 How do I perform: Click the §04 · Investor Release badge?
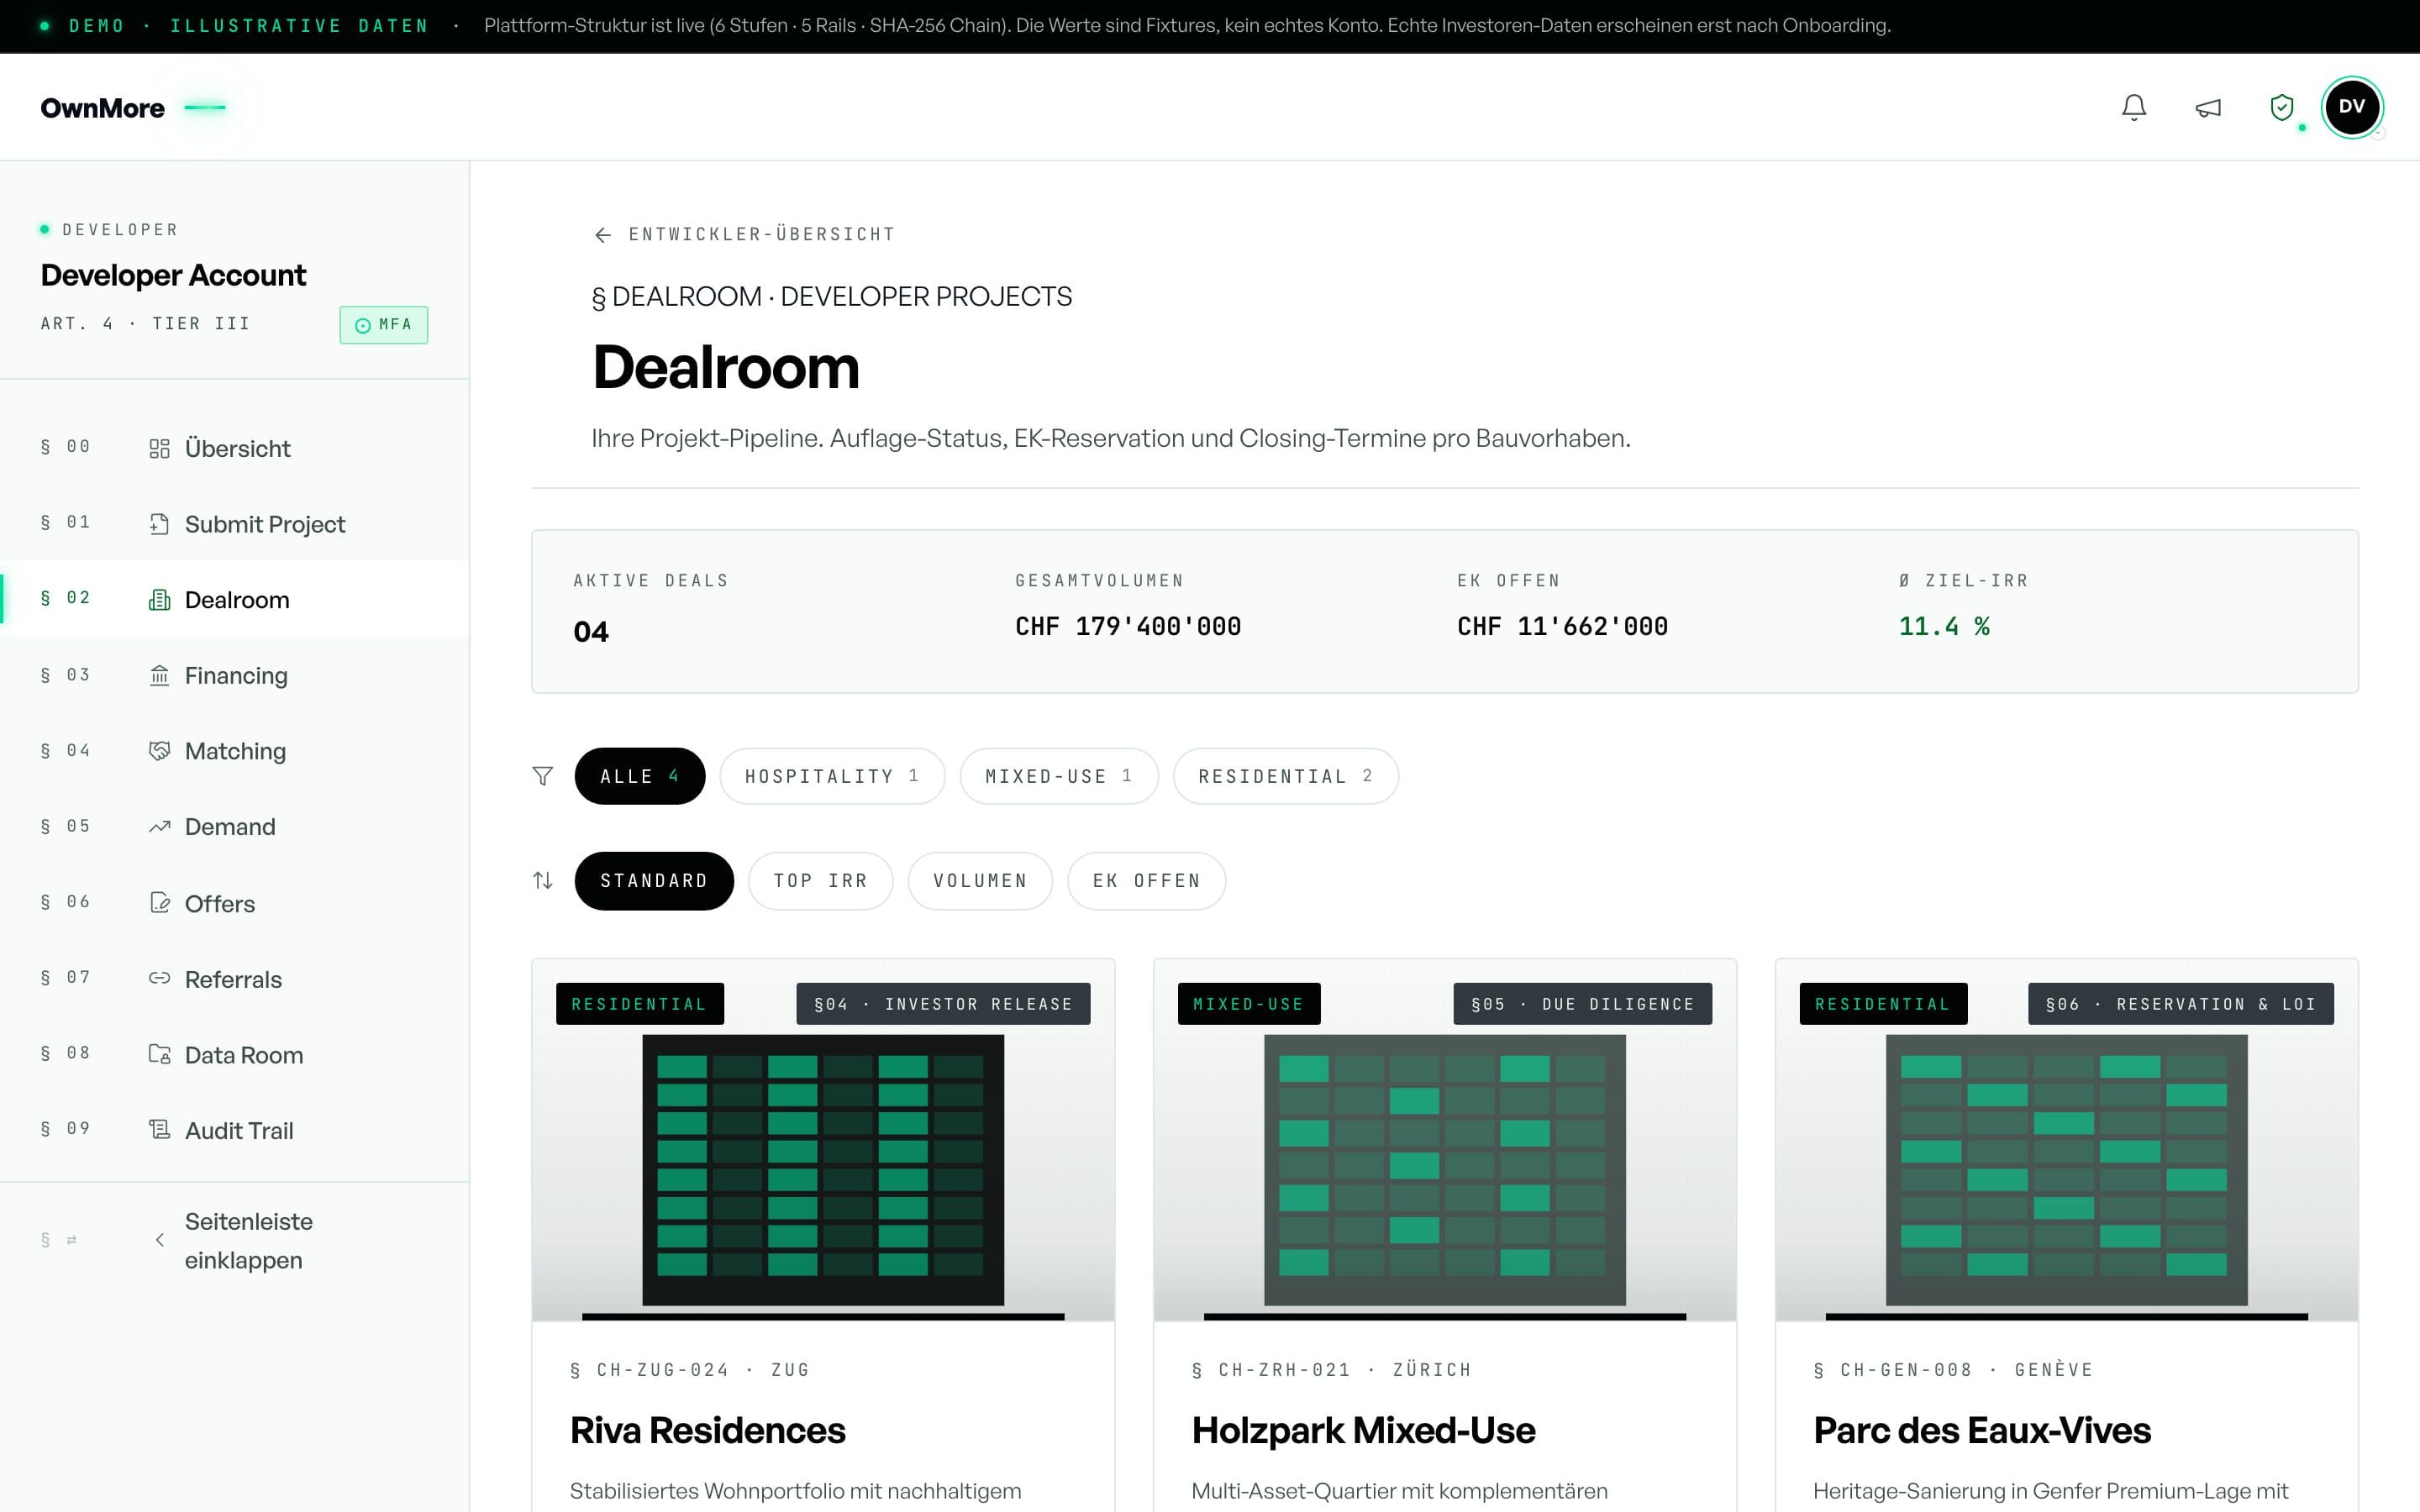[x=943, y=1004]
